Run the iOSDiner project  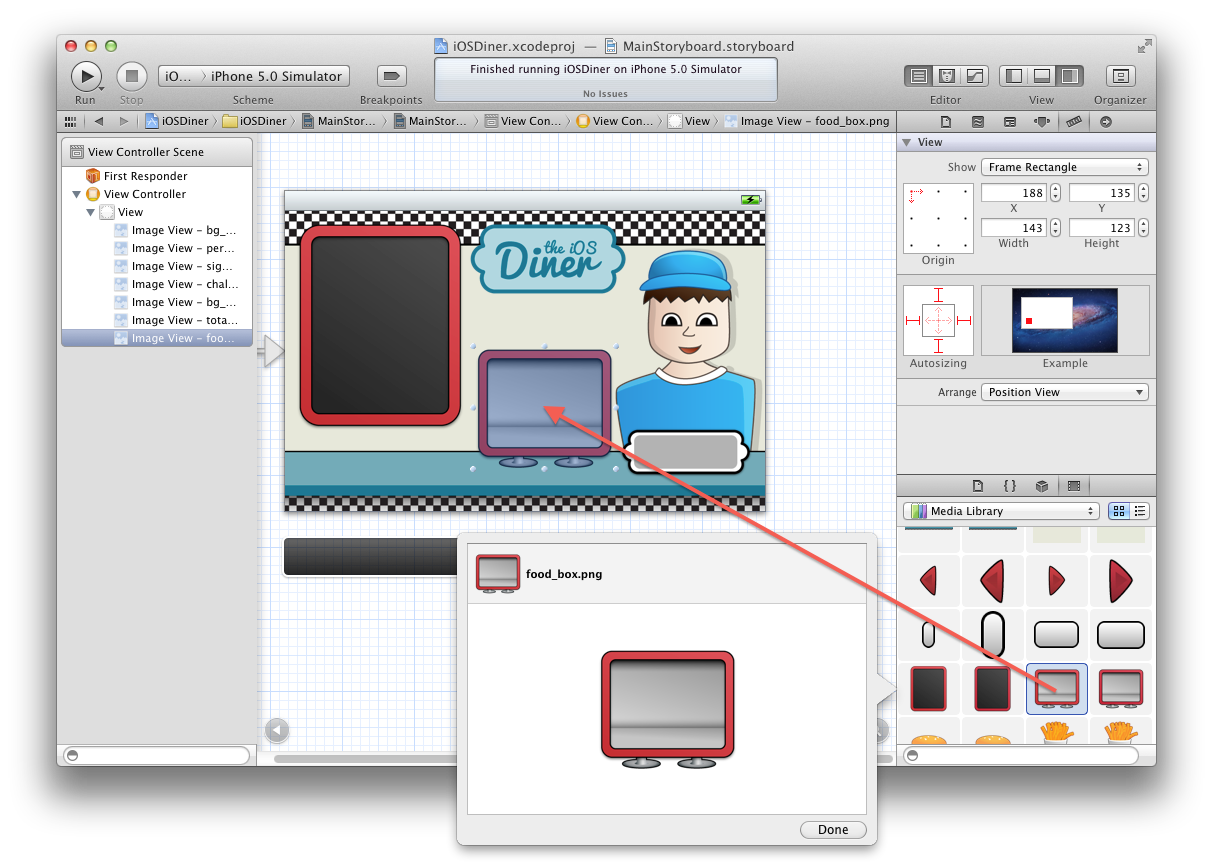(x=86, y=76)
